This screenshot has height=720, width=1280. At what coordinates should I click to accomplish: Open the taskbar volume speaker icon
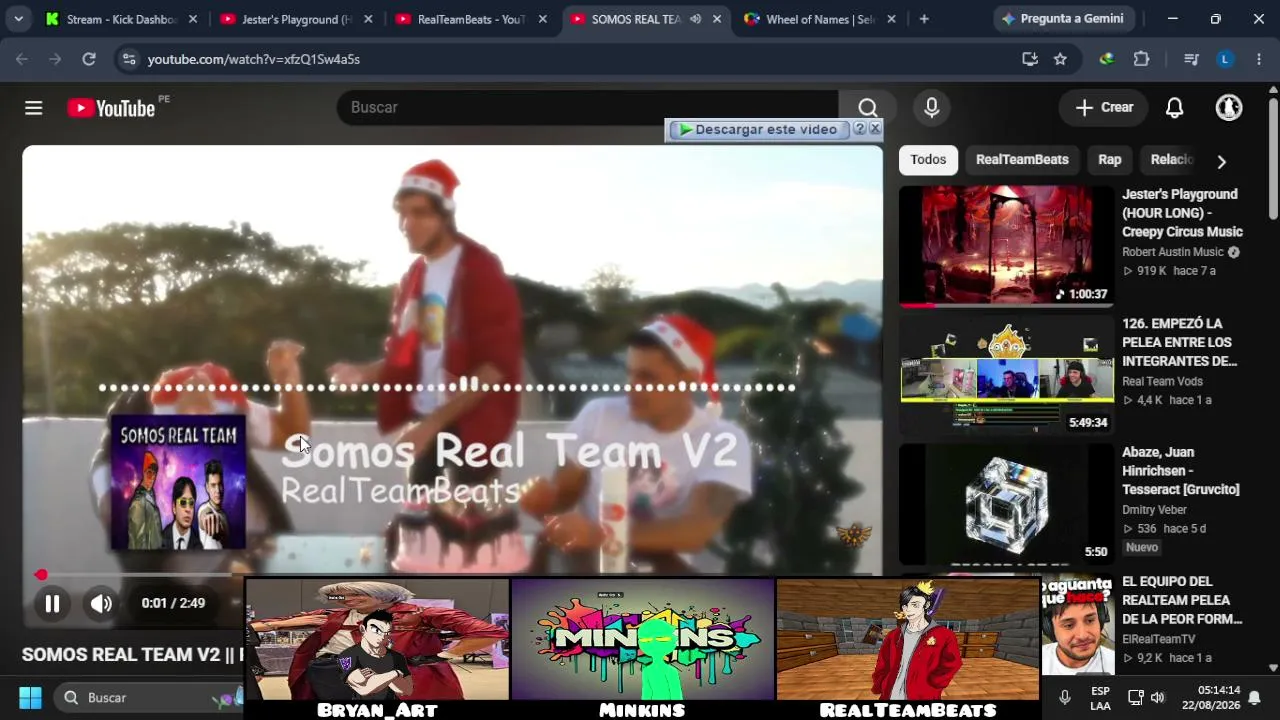(x=1158, y=698)
